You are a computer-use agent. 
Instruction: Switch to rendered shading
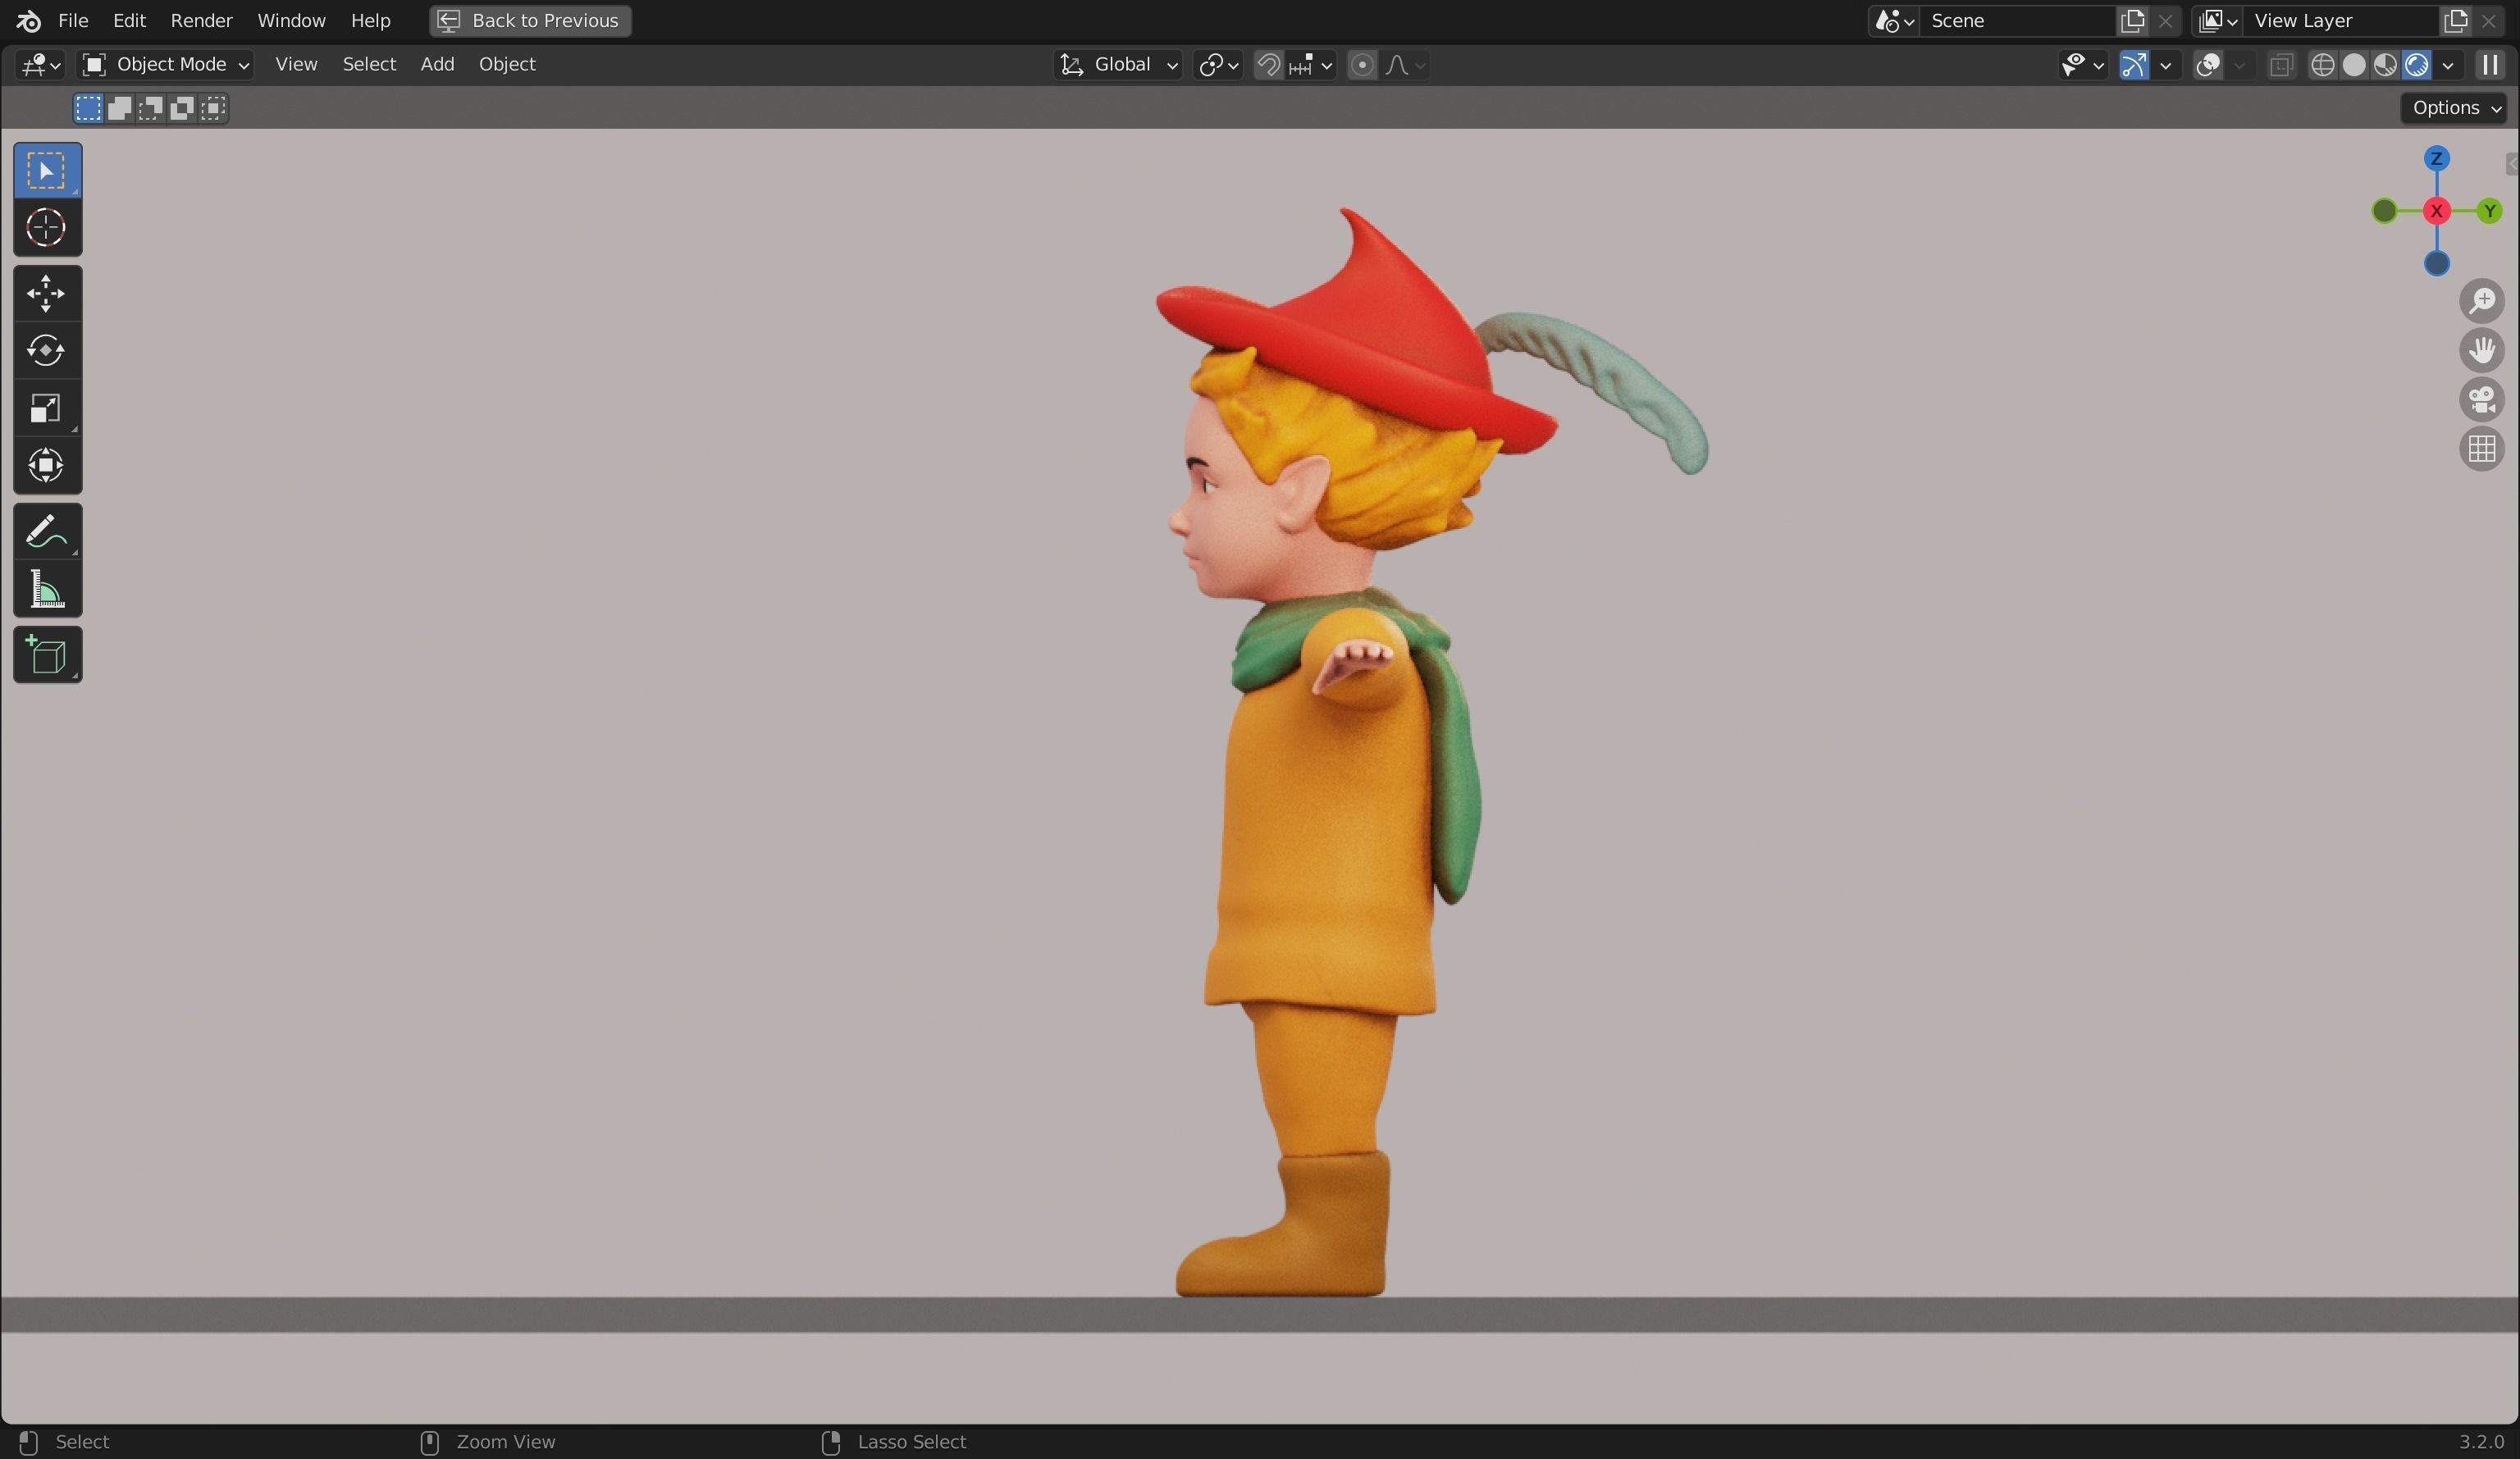click(x=2416, y=65)
